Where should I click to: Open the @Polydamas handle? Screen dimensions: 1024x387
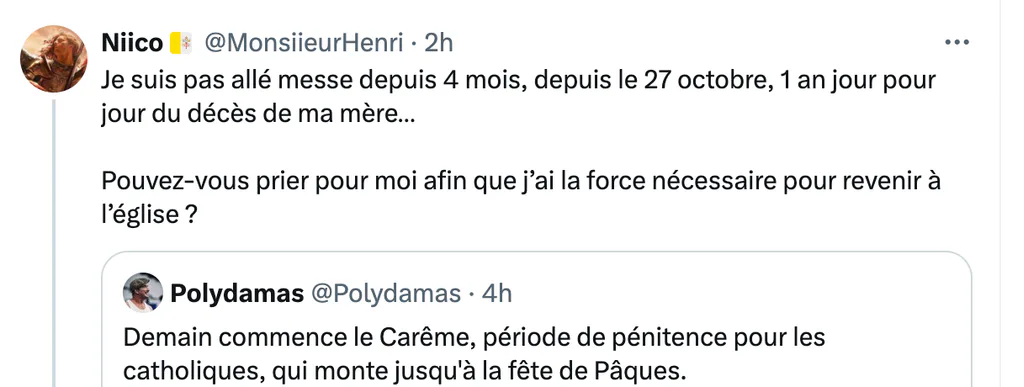point(385,294)
